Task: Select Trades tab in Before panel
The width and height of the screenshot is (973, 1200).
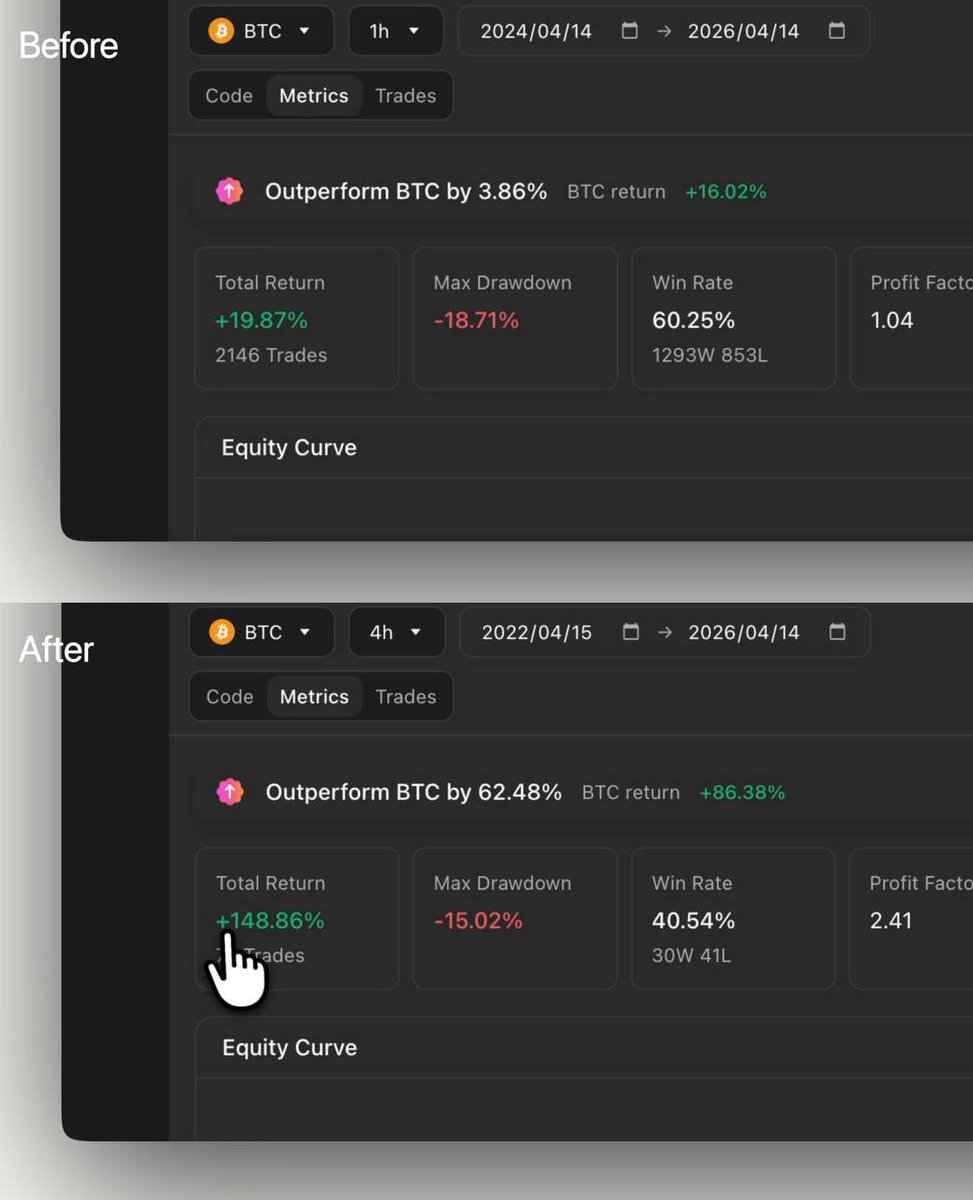Action: point(405,96)
